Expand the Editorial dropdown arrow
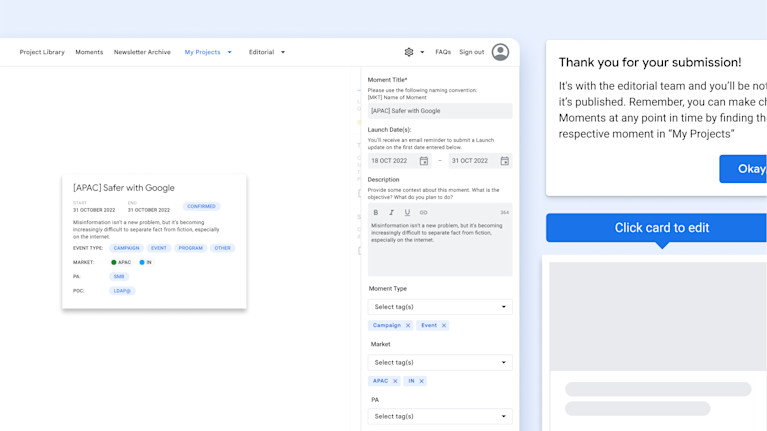 [283, 52]
